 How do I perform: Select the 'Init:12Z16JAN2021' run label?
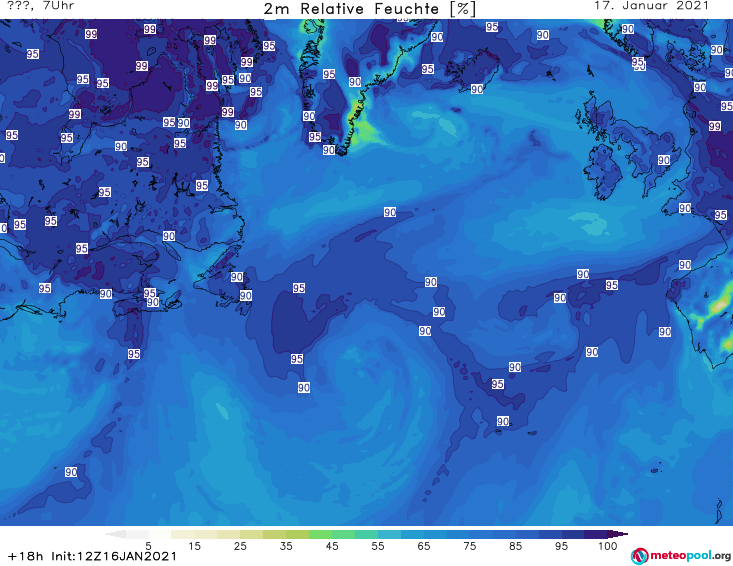click(114, 556)
